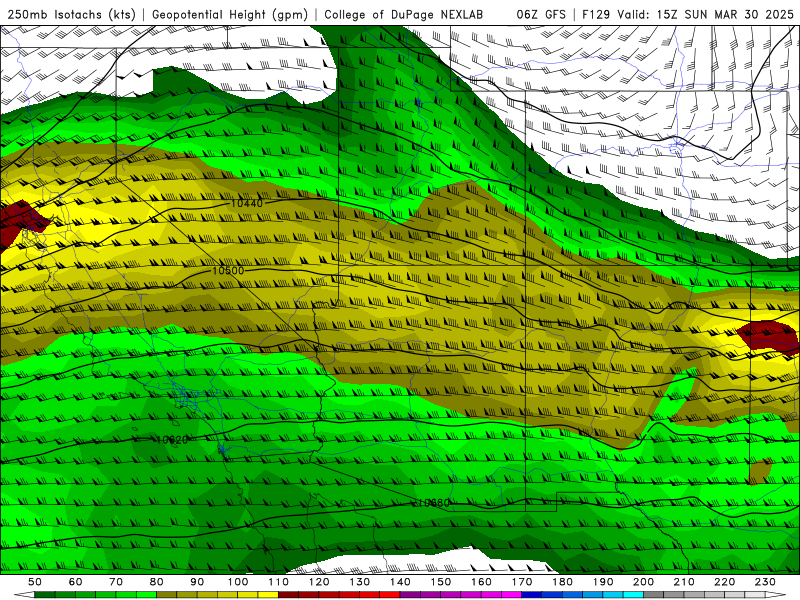This screenshot has height=600, width=800.
Task: Click the legend value 140
Action: [400, 582]
